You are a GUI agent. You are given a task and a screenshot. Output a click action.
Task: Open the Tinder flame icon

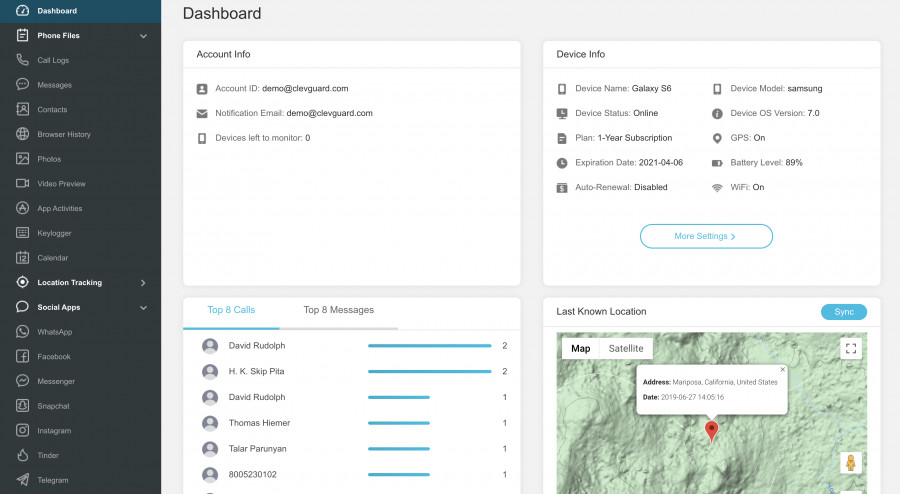coord(22,455)
